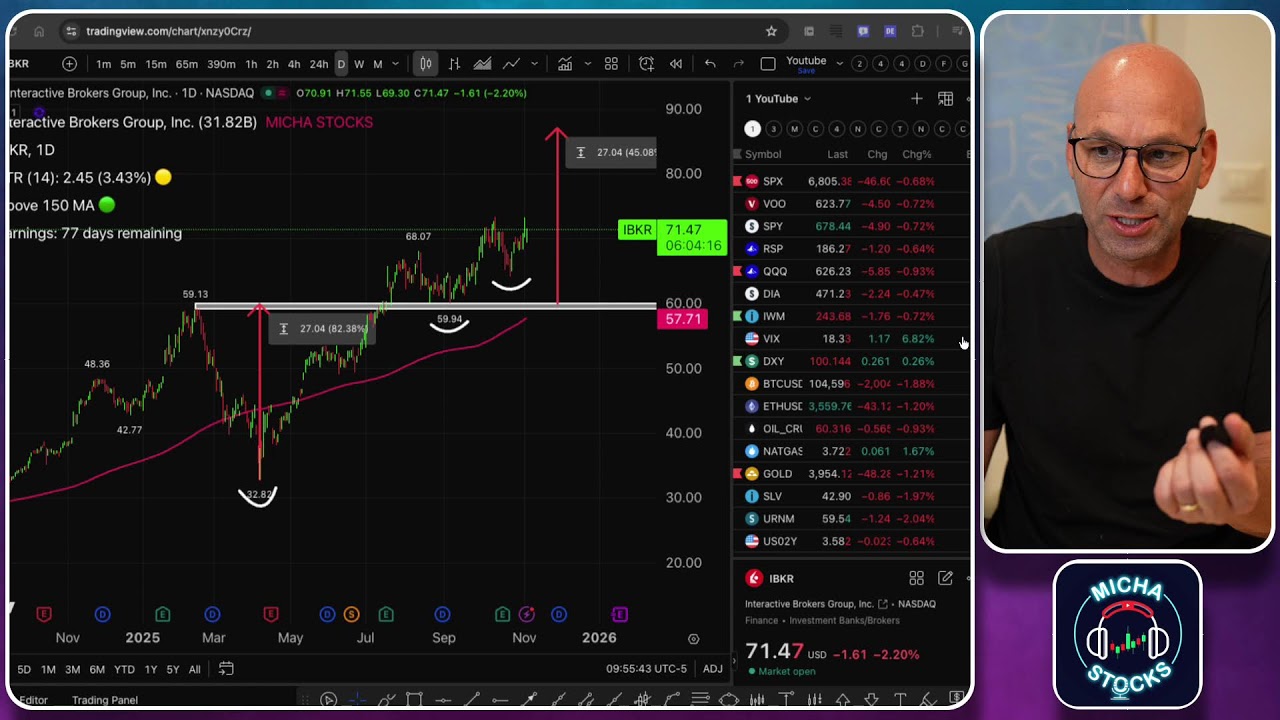Open the 1 YouTube watchlist dropdown
The width and height of the screenshot is (1280, 720).
pyautogui.click(x=778, y=98)
